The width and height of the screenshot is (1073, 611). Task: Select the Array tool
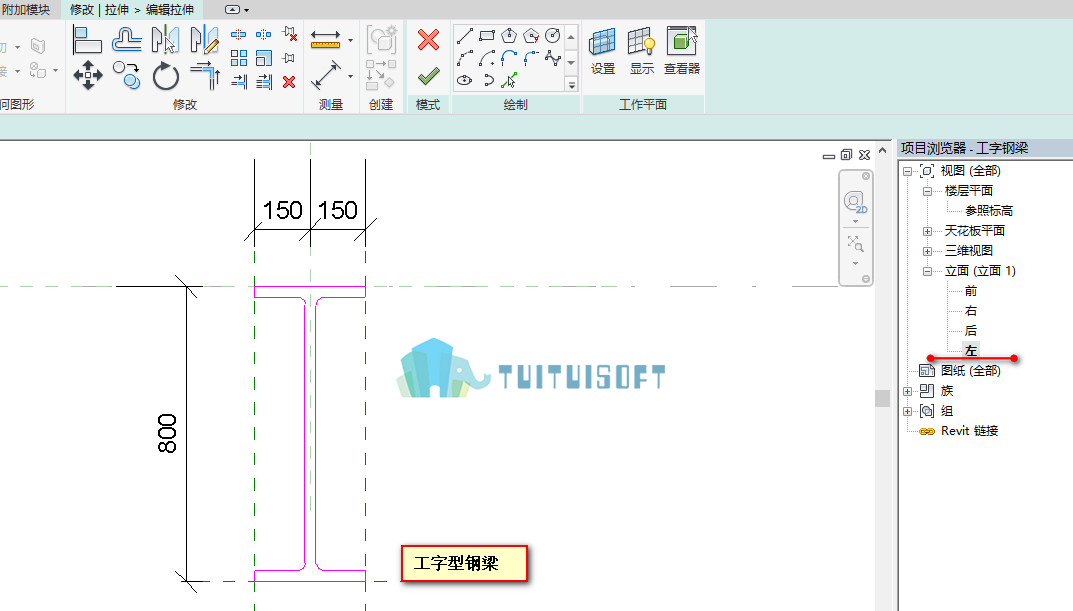point(239,58)
